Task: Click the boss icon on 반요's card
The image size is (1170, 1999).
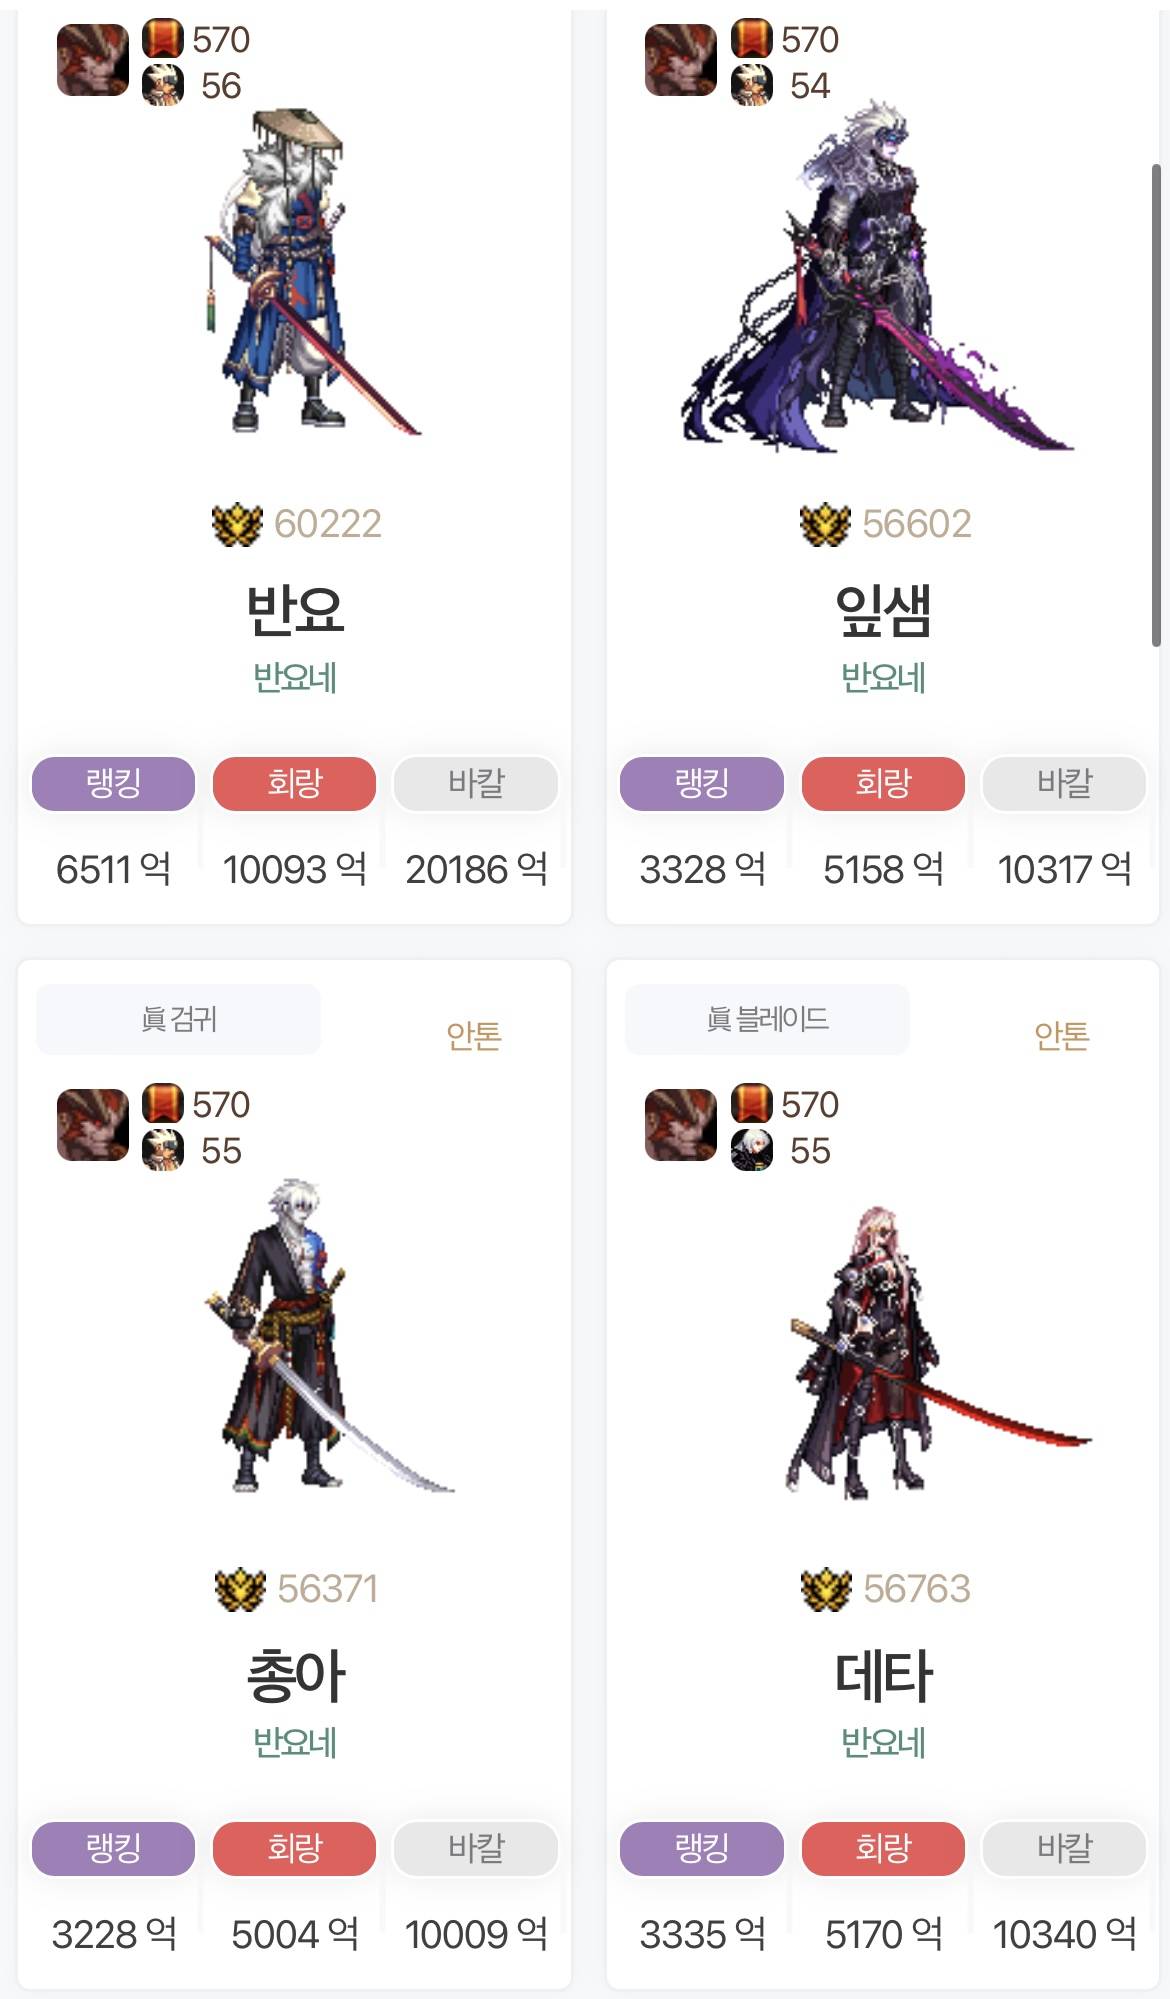Action: point(93,61)
